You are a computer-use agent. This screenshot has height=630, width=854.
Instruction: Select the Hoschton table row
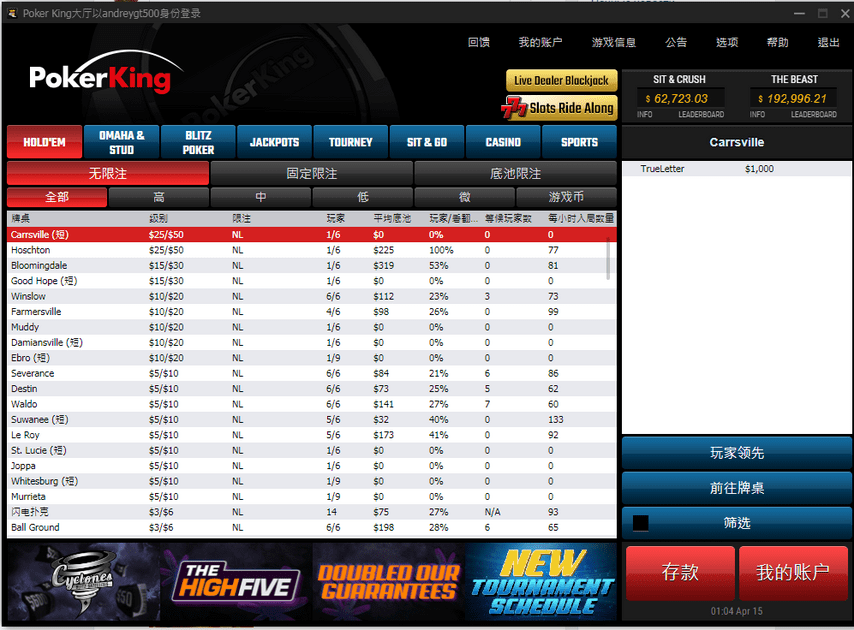click(x=312, y=250)
